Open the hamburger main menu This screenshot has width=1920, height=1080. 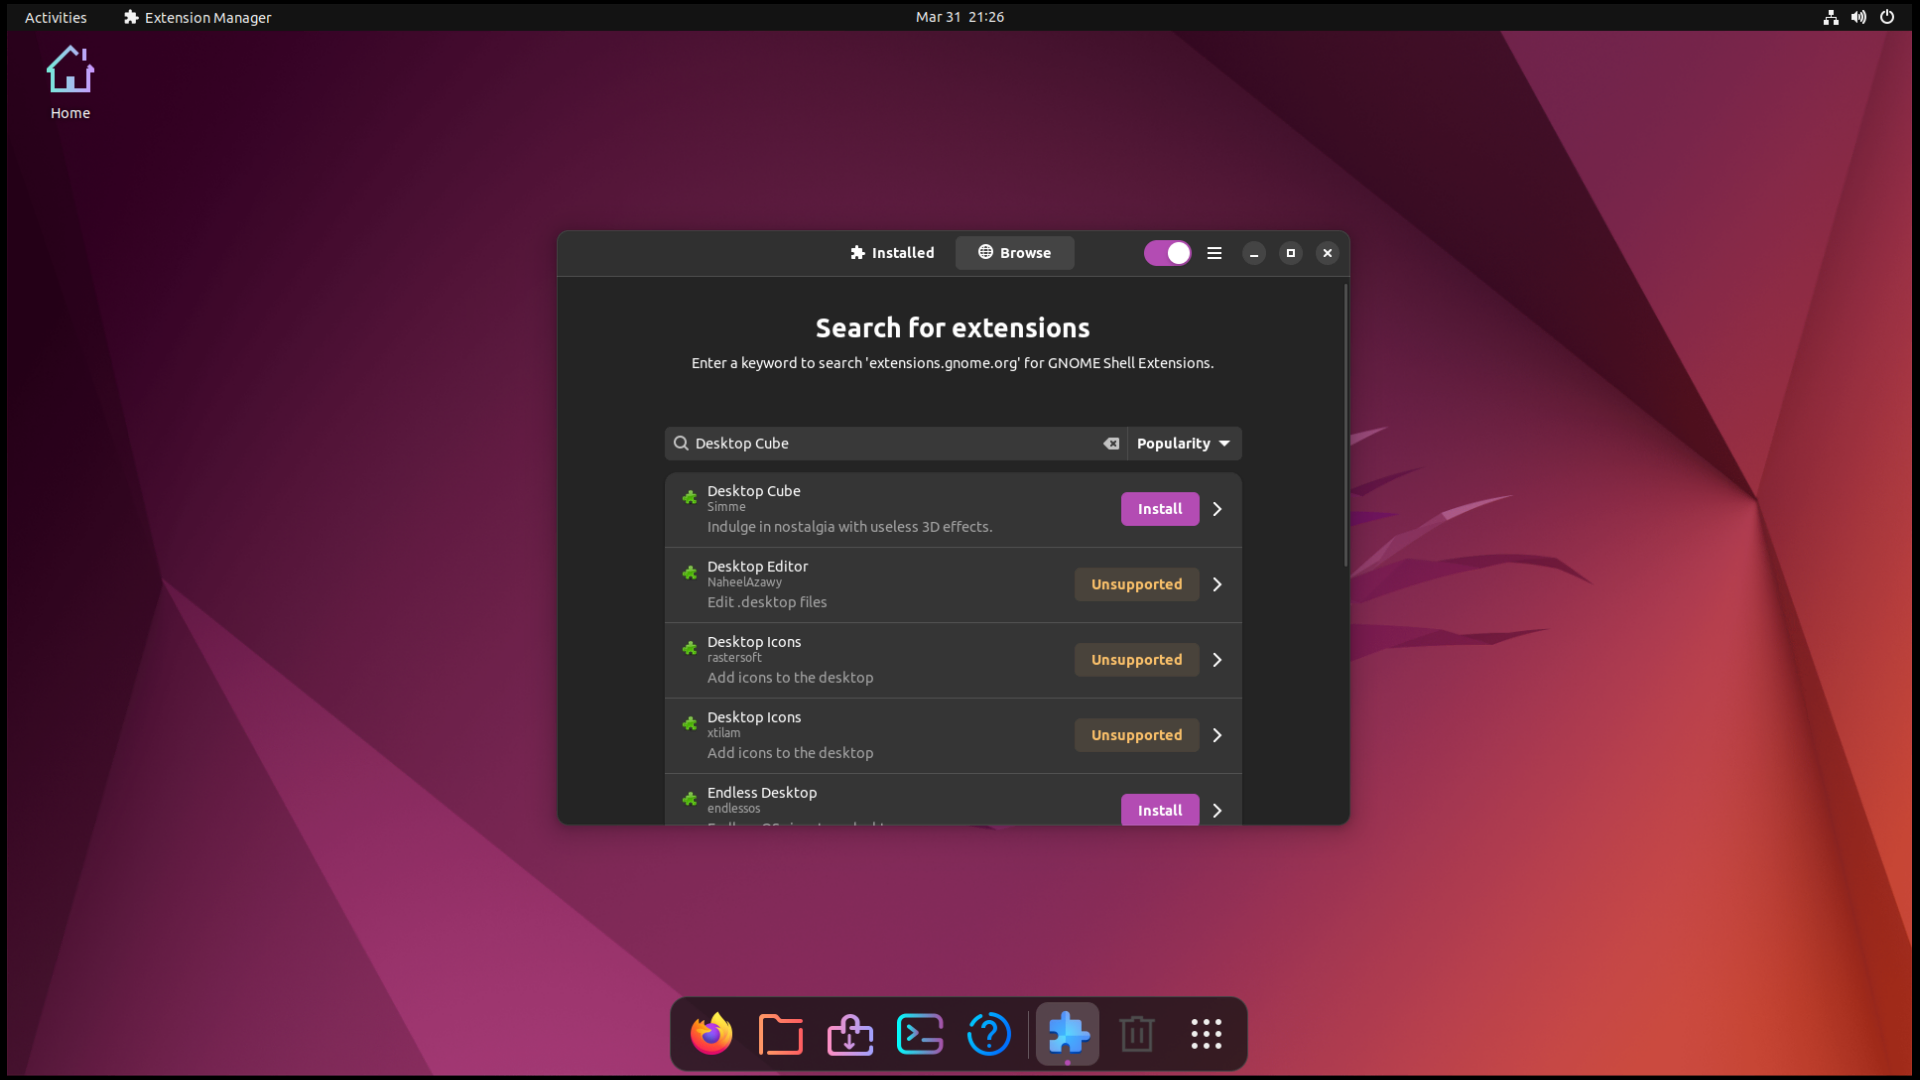pos(1214,253)
